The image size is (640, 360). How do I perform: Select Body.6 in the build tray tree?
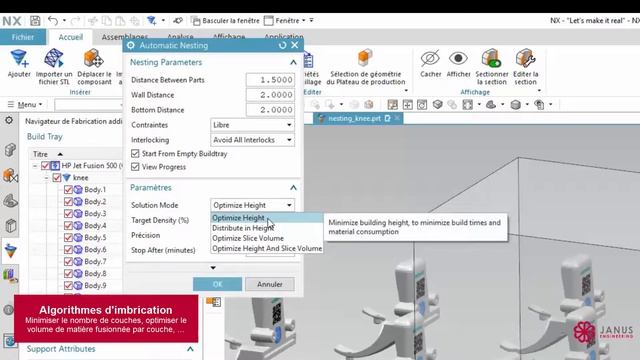tap(95, 249)
